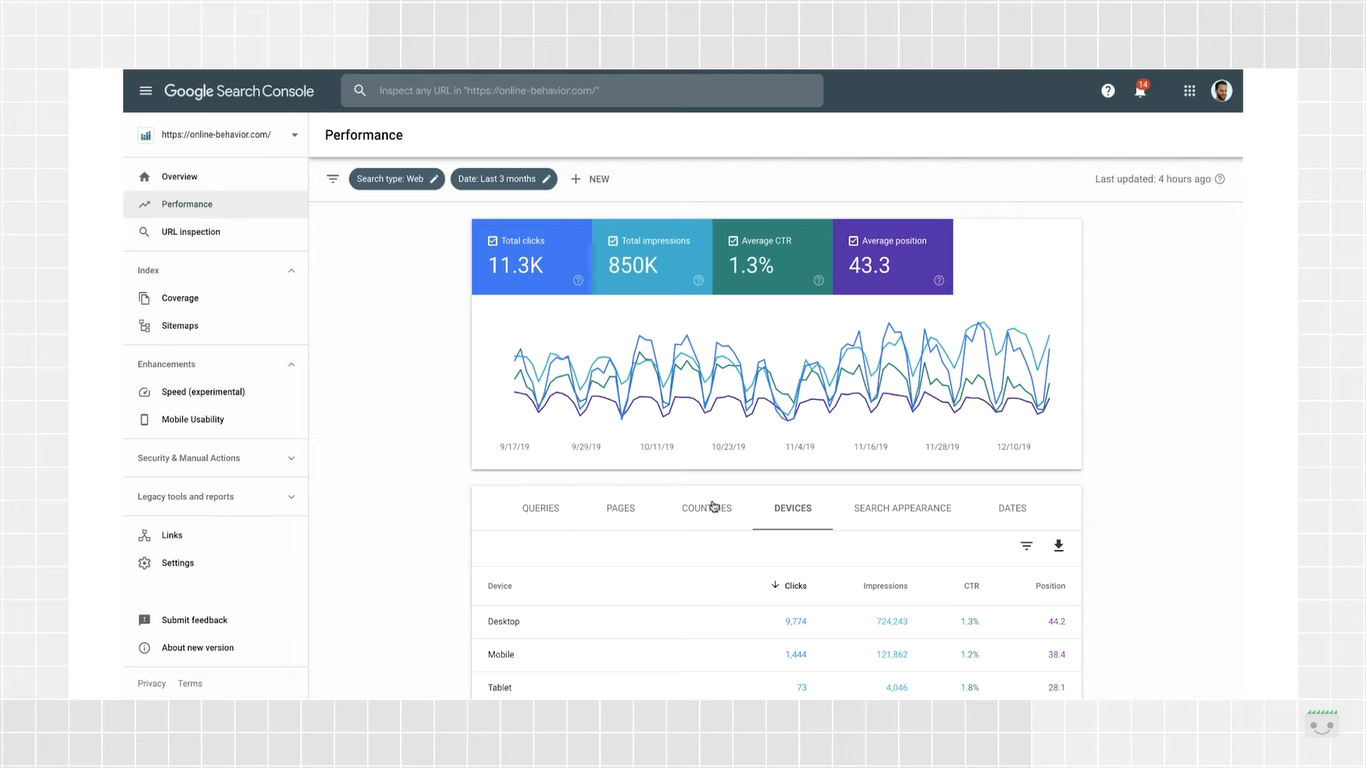Switch to the Queries tab
The height and width of the screenshot is (768, 1366).
(x=540, y=508)
